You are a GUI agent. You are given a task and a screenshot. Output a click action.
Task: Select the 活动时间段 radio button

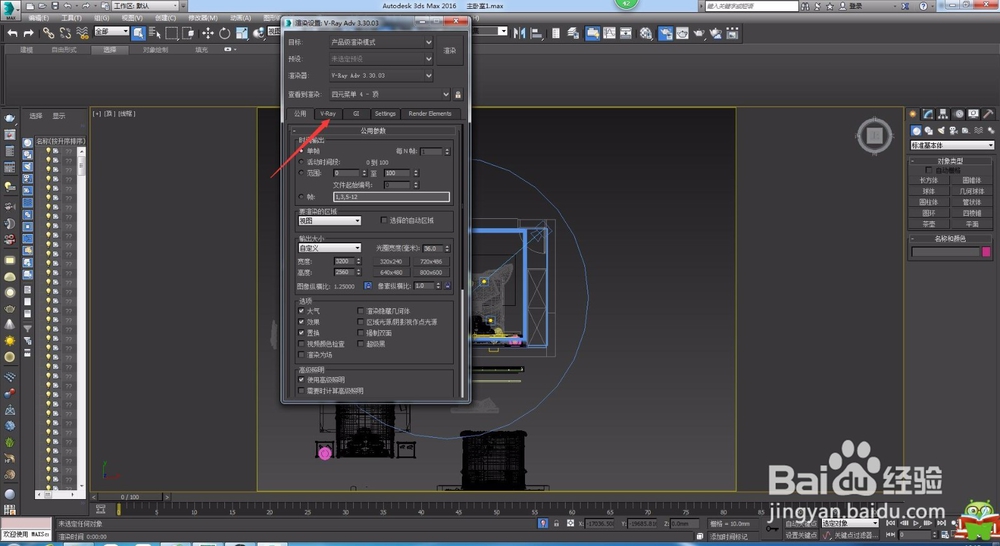click(302, 162)
